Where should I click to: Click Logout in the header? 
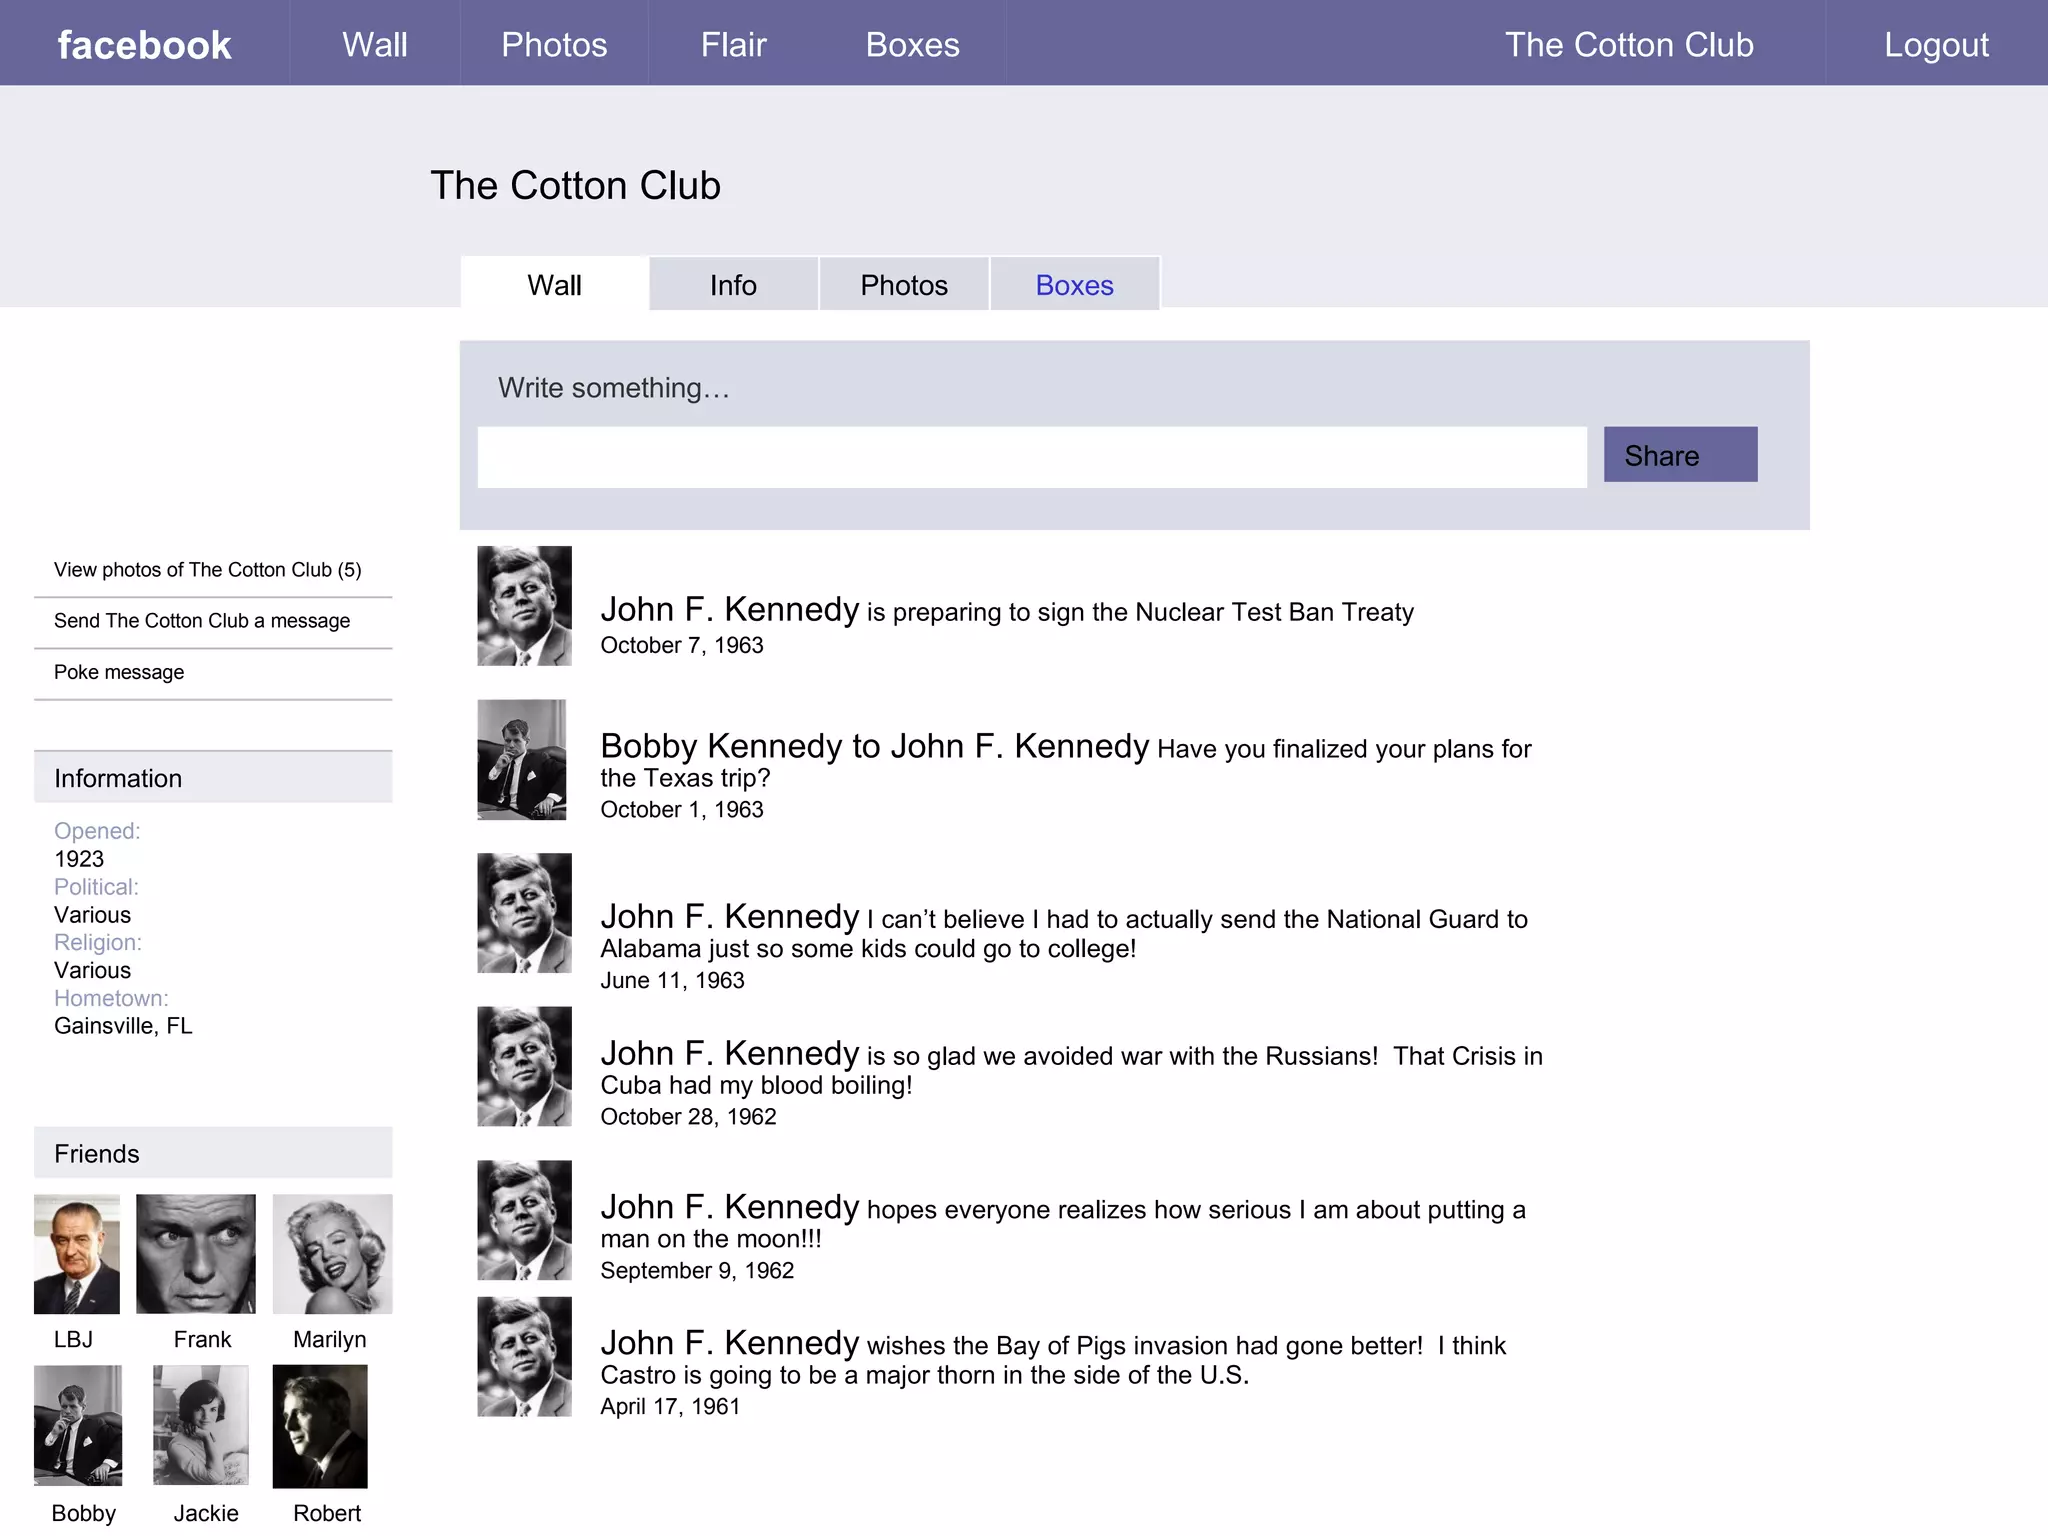point(1936,45)
